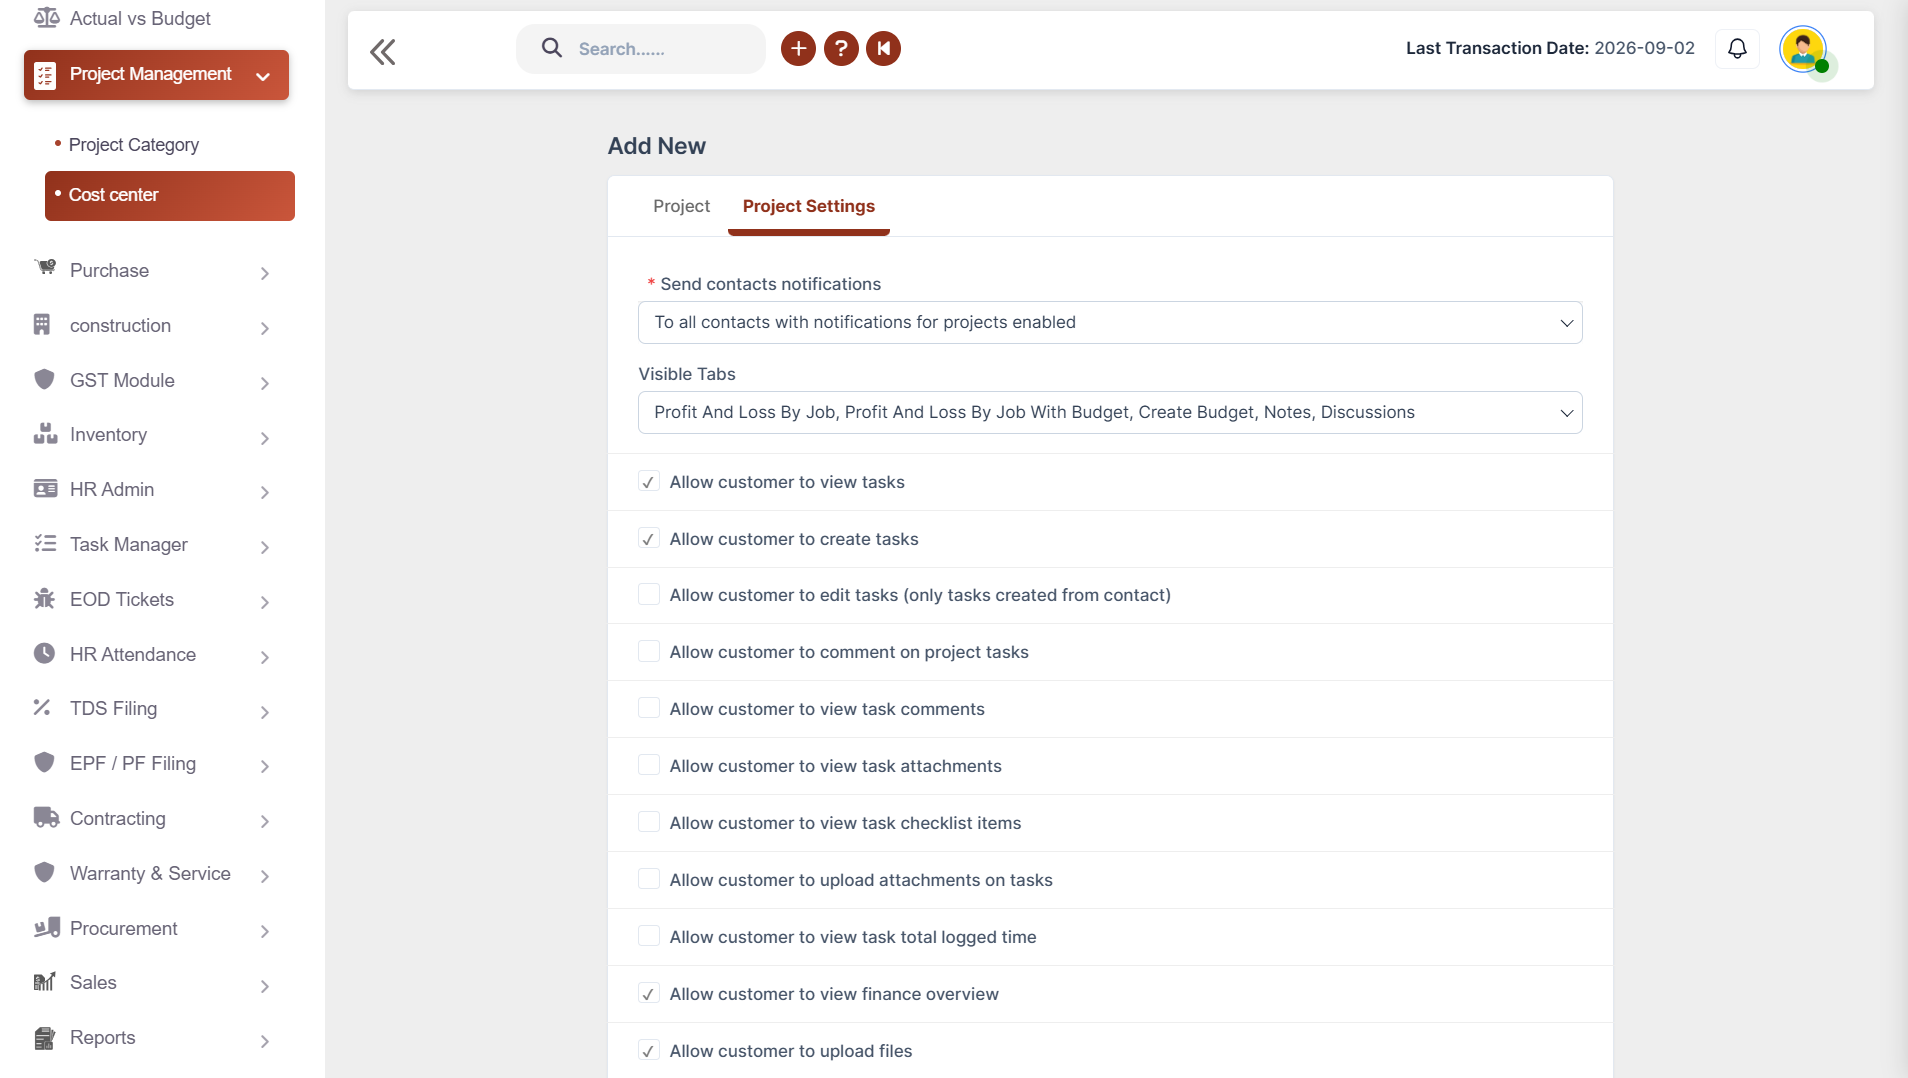Enable customer view task total logged time
This screenshot has width=1908, height=1078.
pyautogui.click(x=648, y=937)
